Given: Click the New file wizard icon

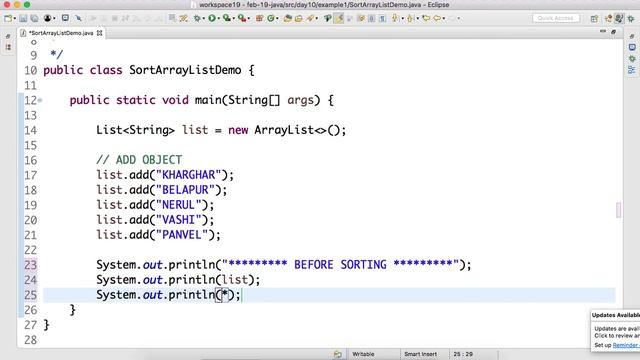Looking at the screenshot, I should point(8,18).
